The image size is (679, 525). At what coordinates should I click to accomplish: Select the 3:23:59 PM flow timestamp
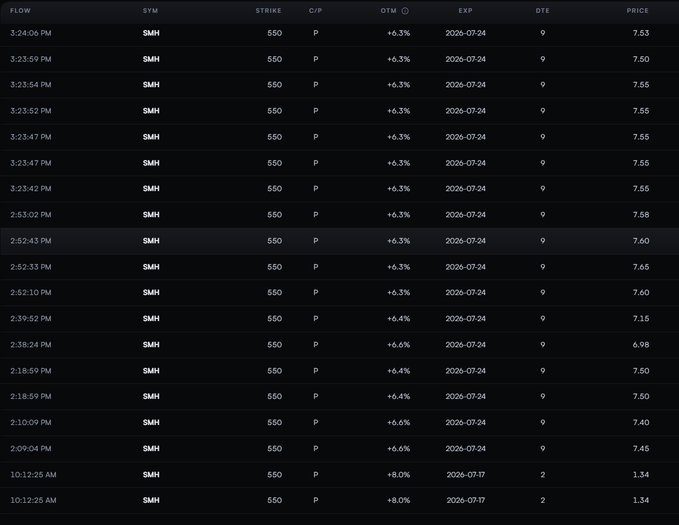click(x=31, y=59)
